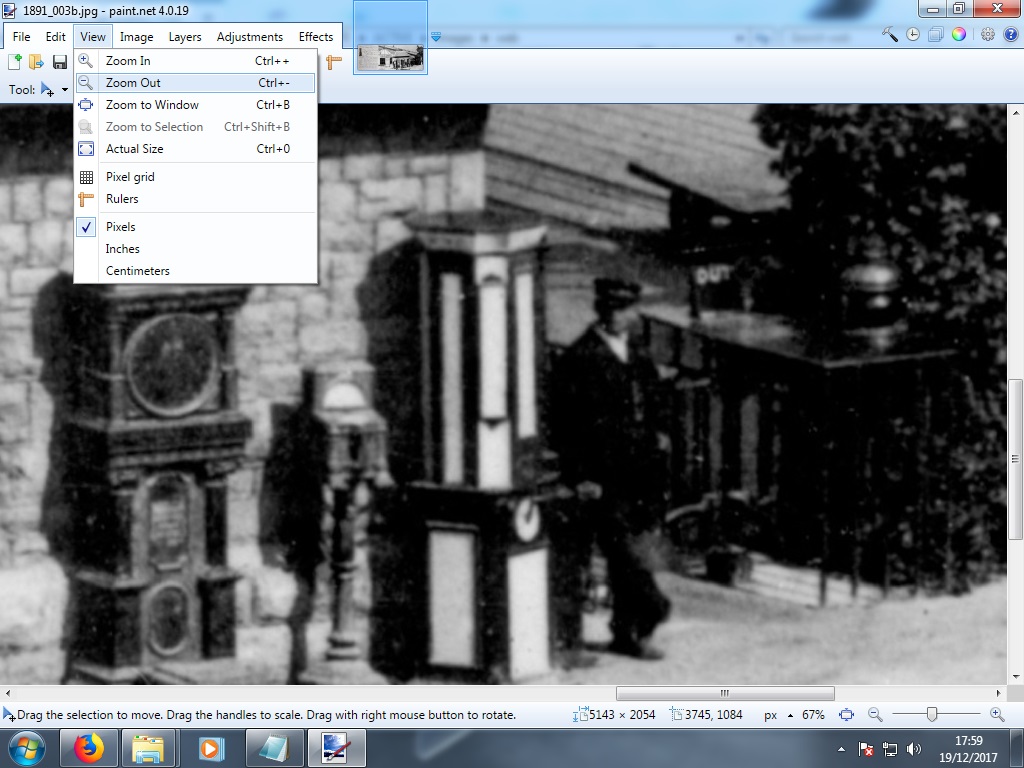Select Actual Size from the View menu
This screenshot has width=1024, height=768.
[134, 148]
